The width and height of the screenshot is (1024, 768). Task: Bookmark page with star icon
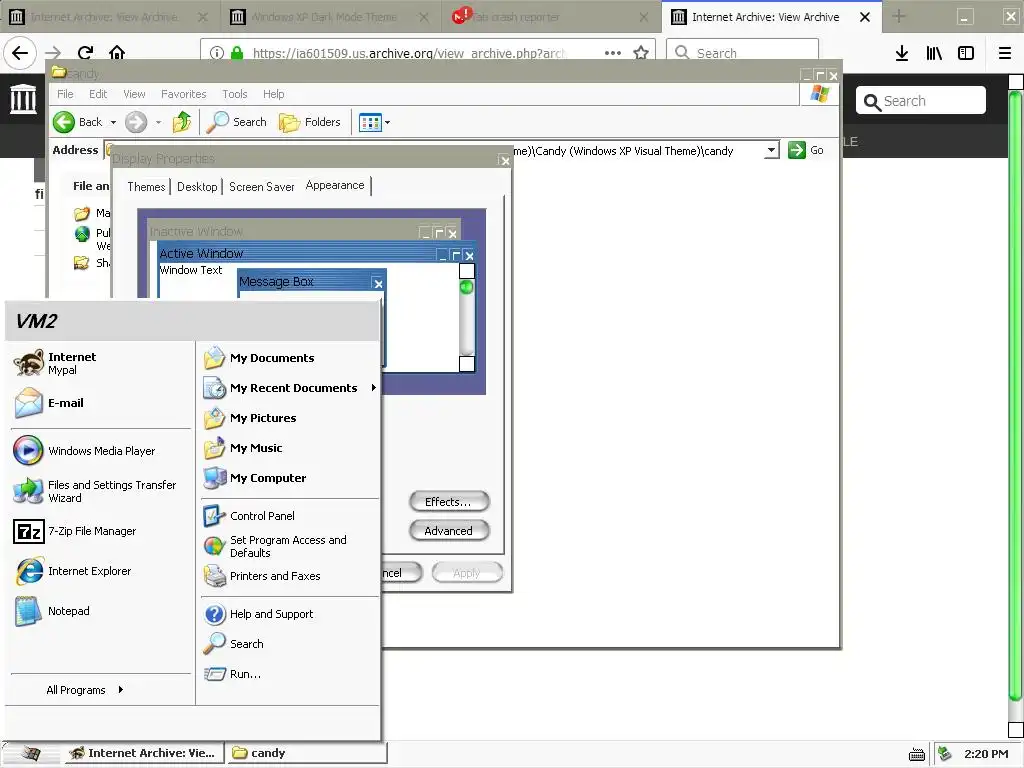[x=641, y=53]
